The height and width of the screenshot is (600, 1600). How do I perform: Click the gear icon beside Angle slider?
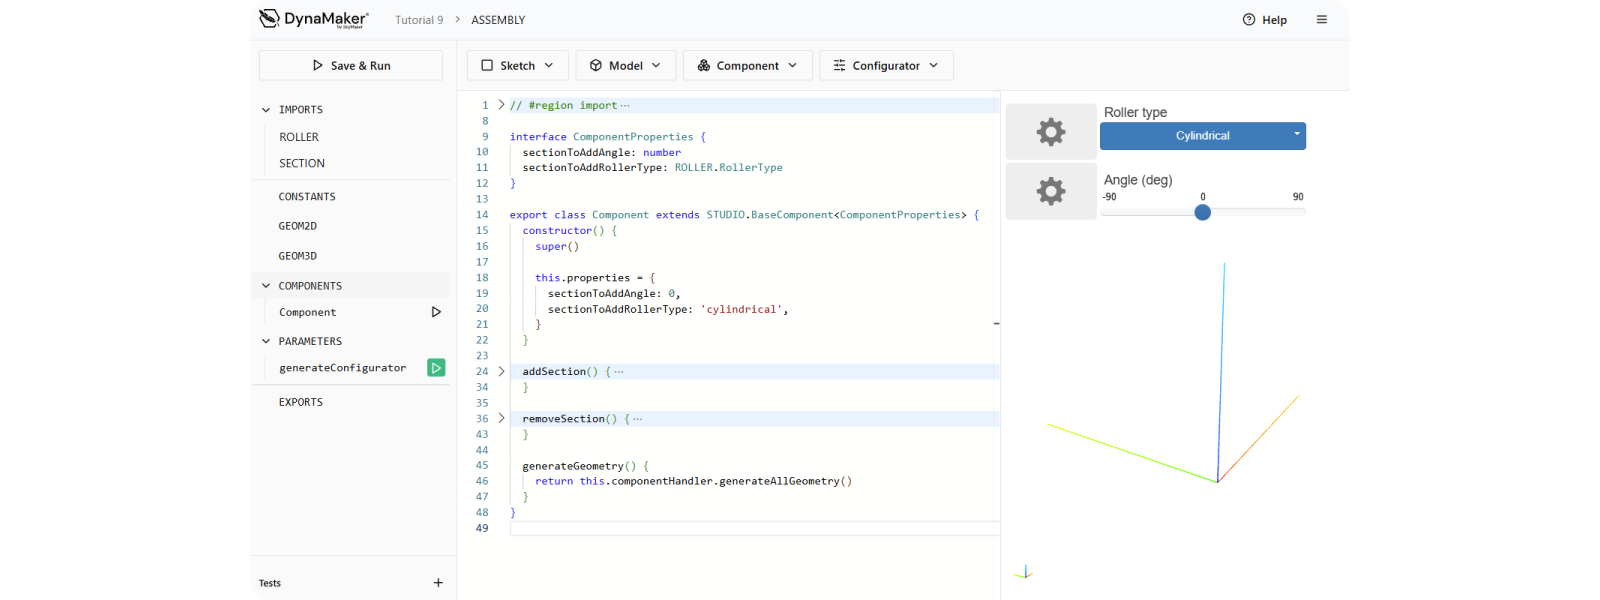click(x=1051, y=191)
